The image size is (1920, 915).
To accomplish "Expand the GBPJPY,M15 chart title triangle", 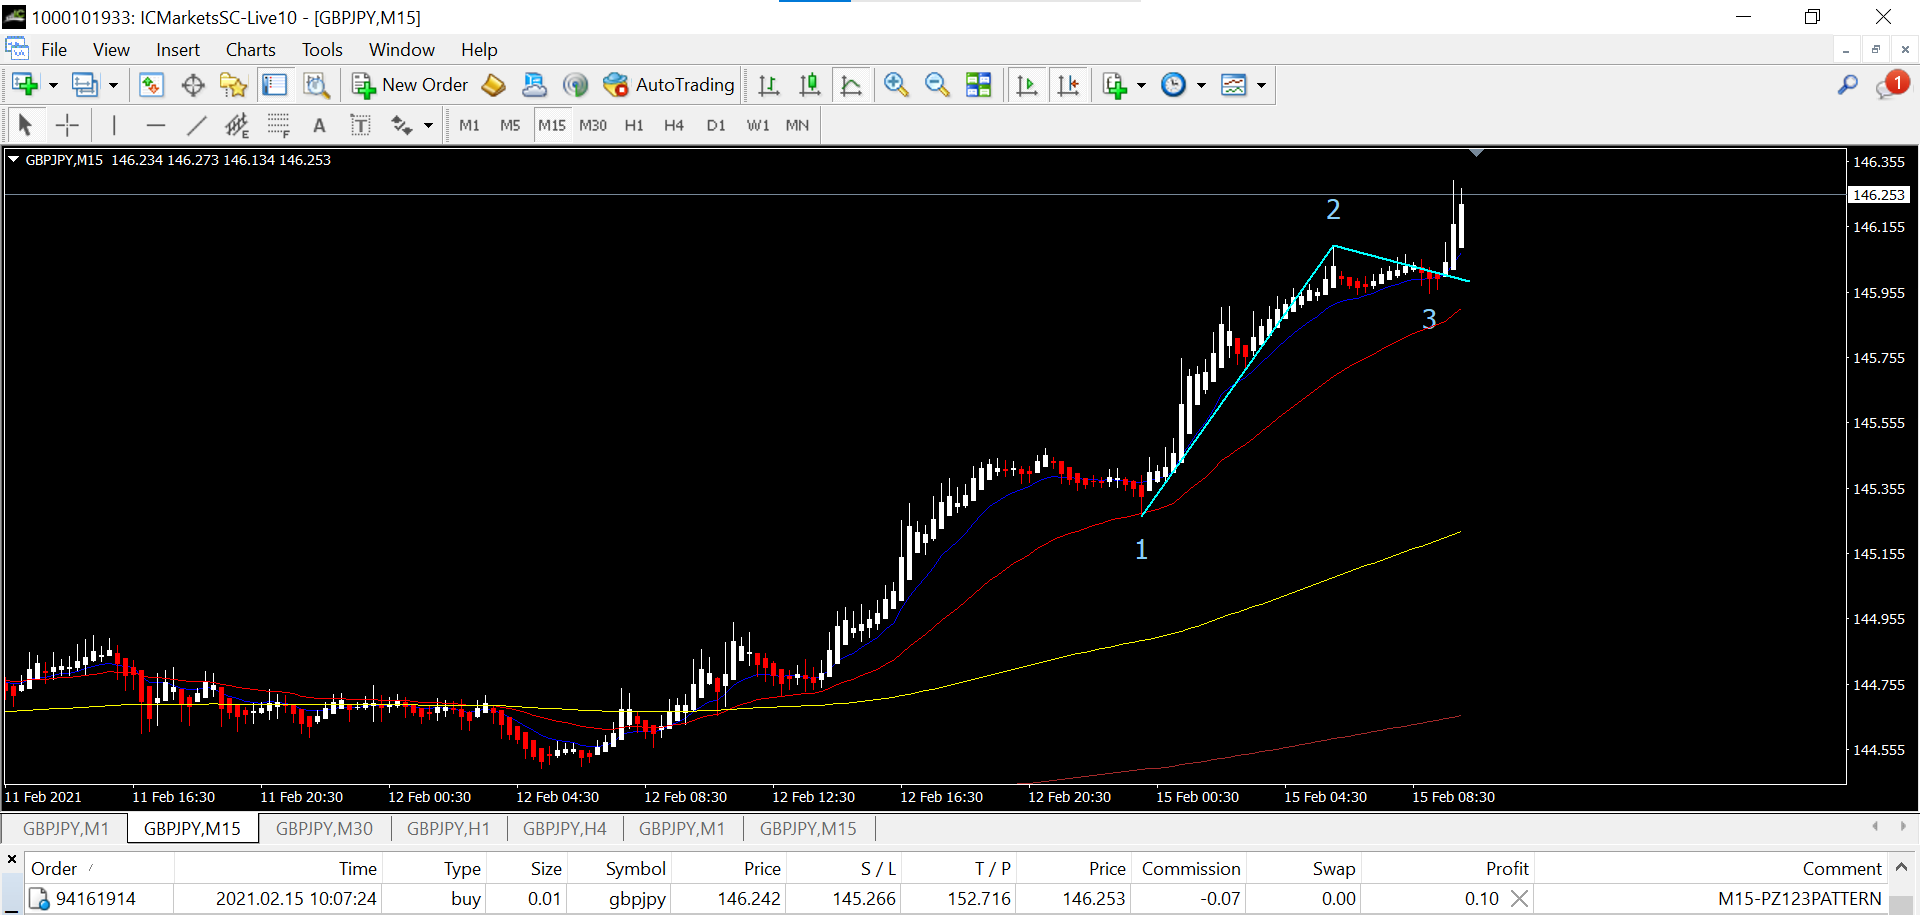I will (14, 159).
